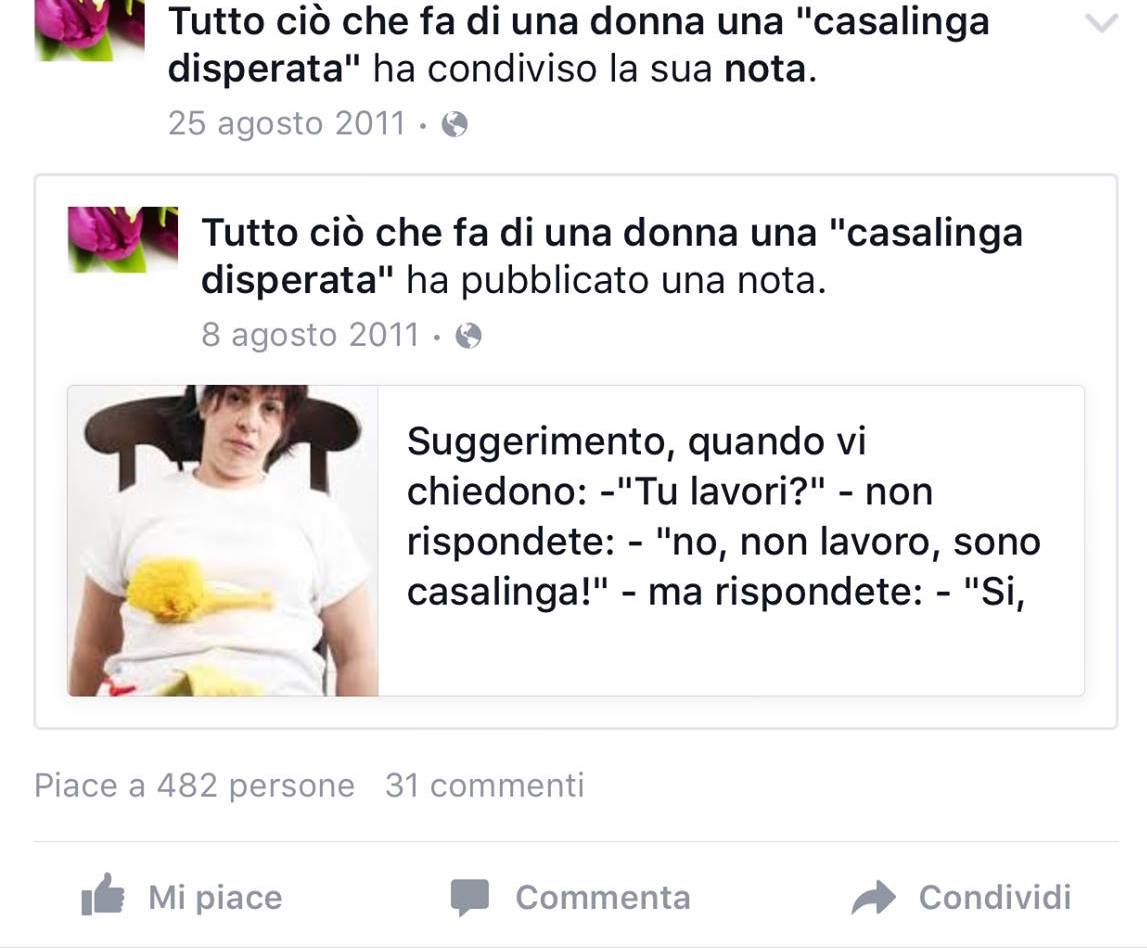Click globe privacy icon beside 8 agosto 2011

468,336
